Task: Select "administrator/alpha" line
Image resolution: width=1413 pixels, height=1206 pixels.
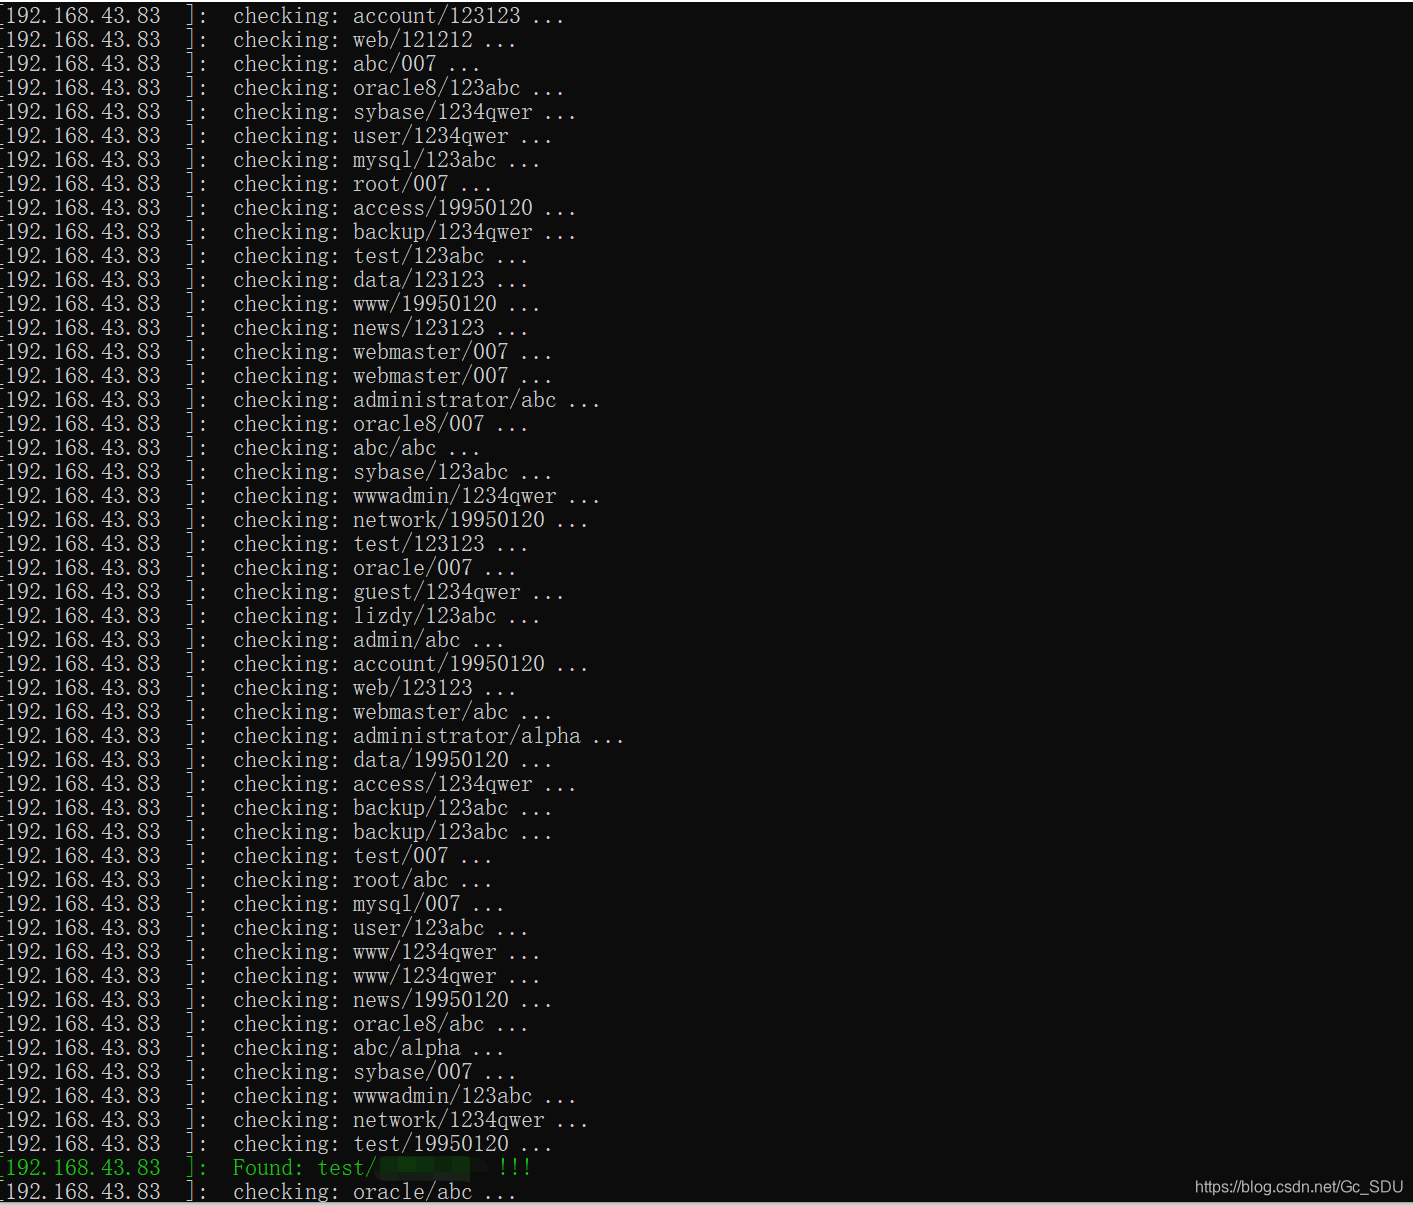Action: pyautogui.click(x=313, y=735)
